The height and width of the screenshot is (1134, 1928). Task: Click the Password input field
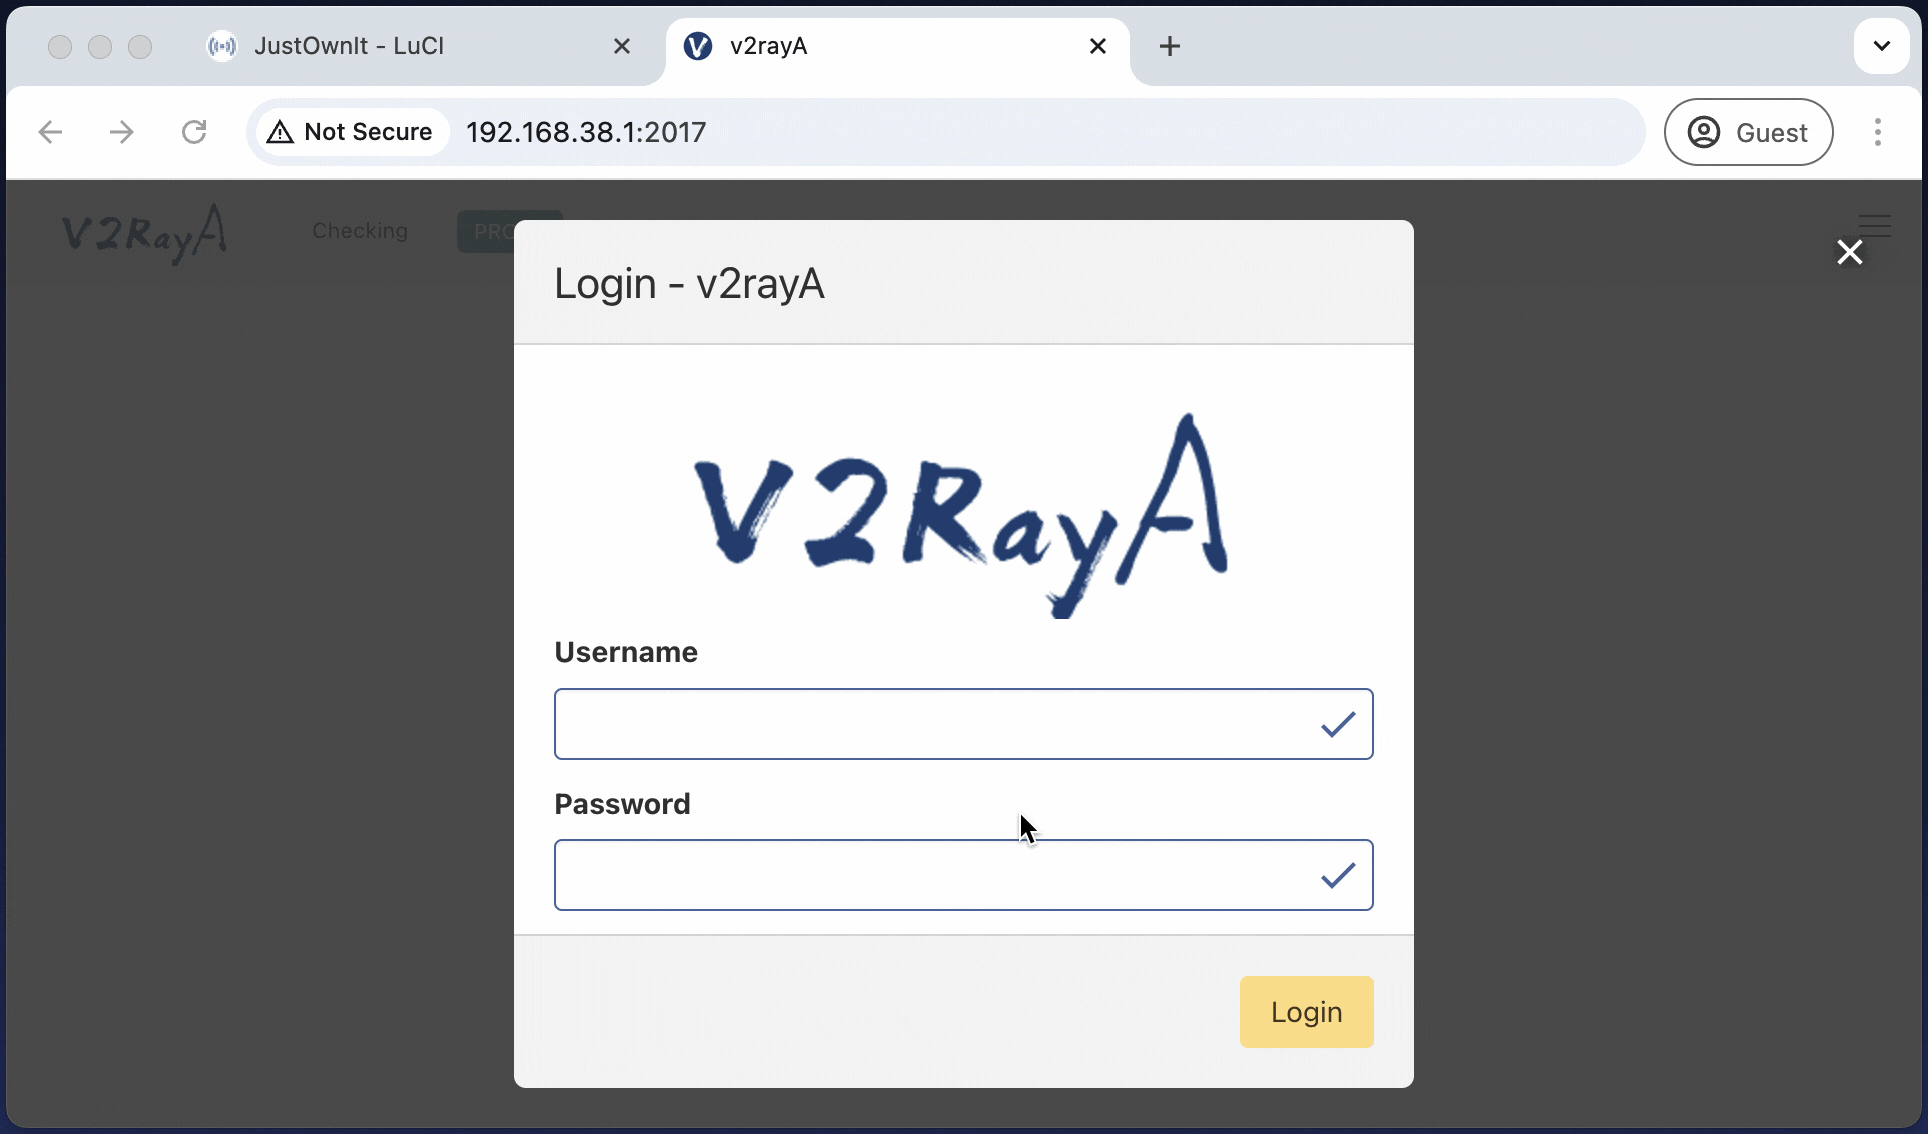[963, 875]
